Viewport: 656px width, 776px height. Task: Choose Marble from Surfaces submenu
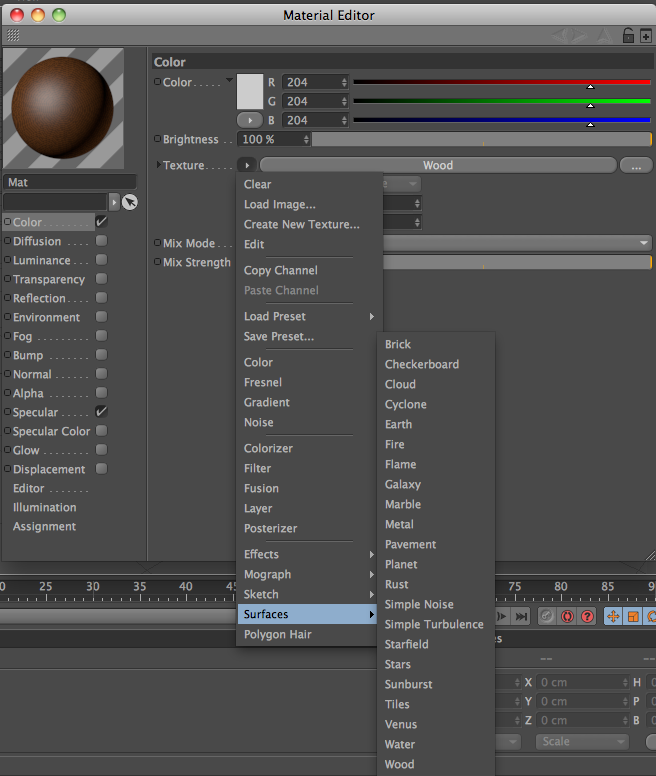point(403,504)
